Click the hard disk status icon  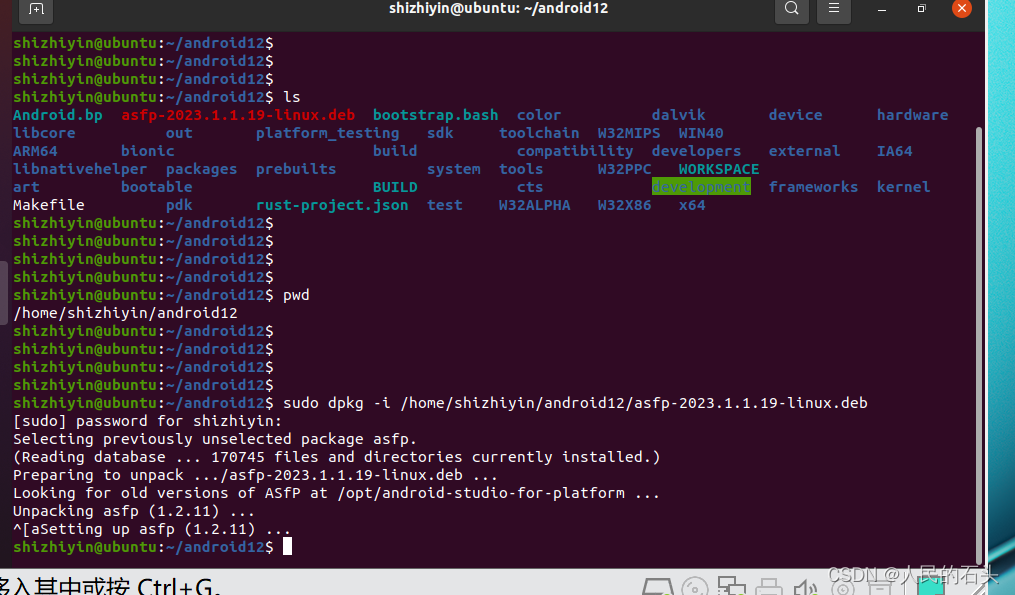pyautogui.click(x=657, y=588)
